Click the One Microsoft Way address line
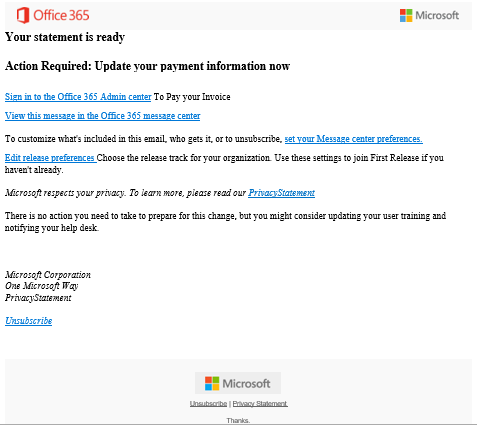Viewport: 477px width, 429px height. 42,286
